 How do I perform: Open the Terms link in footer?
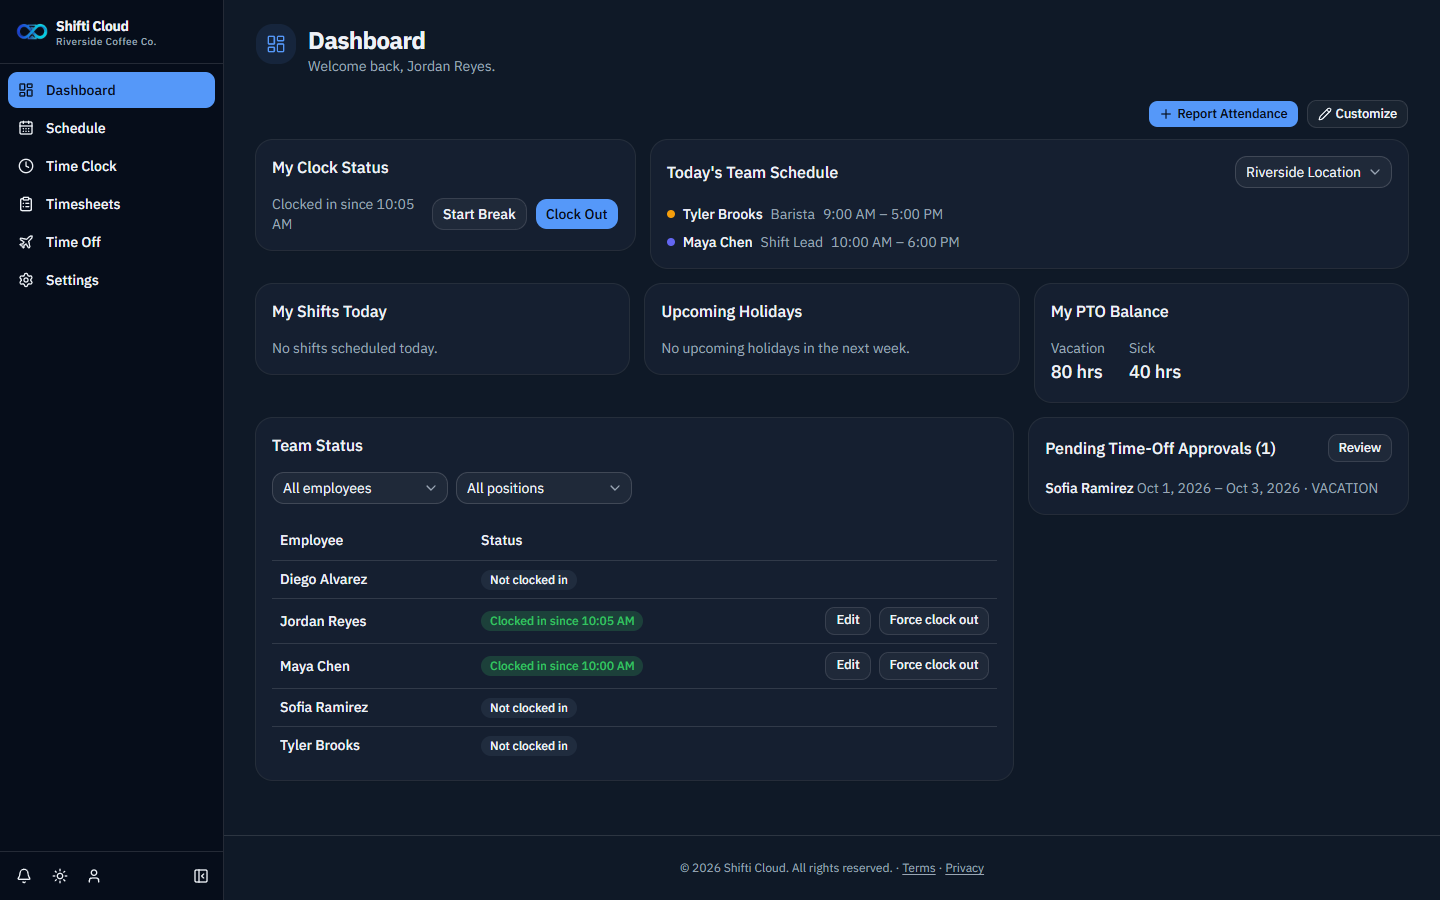(919, 868)
